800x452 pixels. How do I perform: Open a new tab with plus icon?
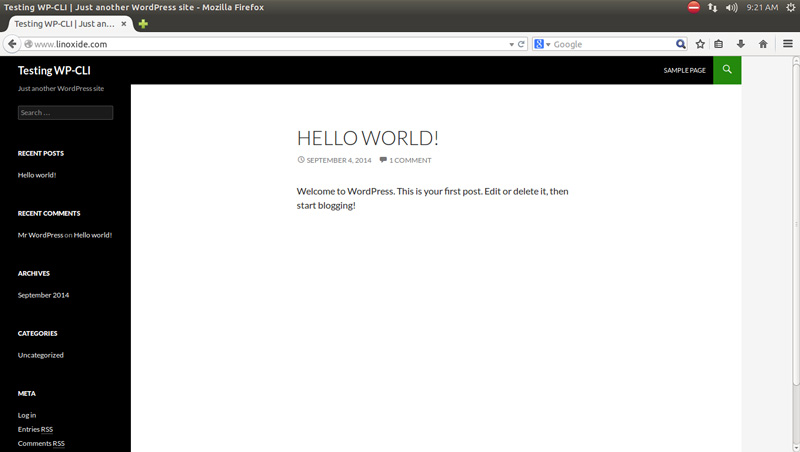click(x=144, y=23)
